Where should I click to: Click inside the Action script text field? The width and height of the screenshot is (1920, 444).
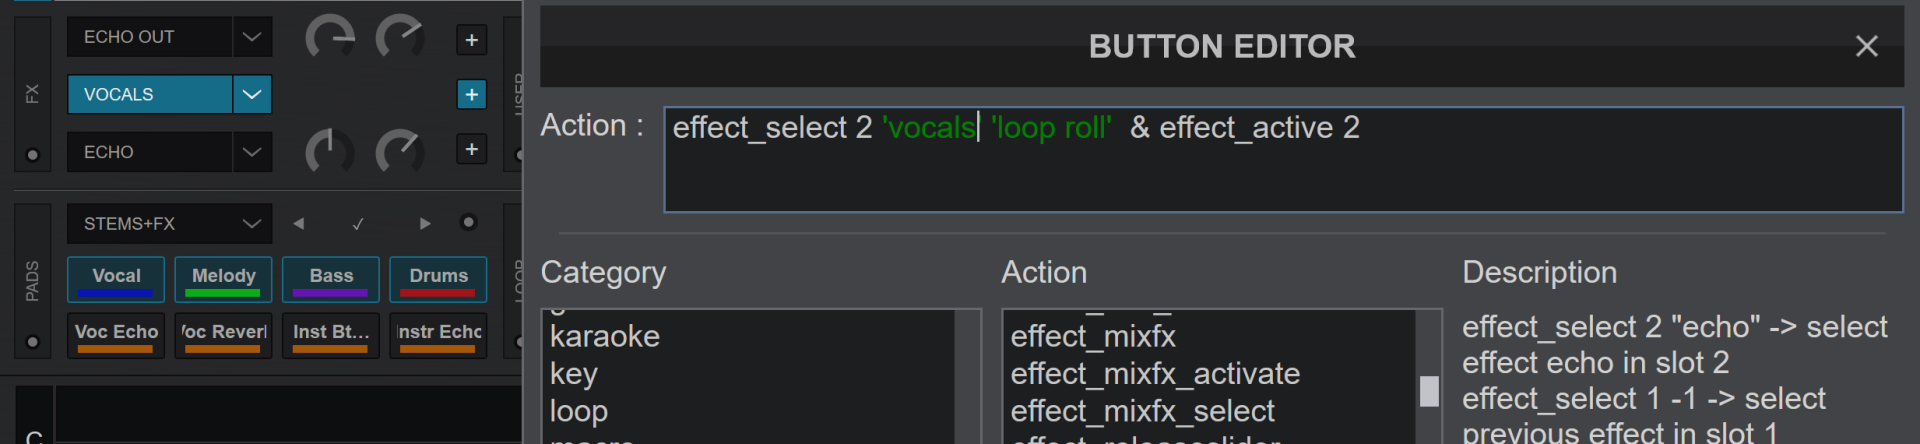(x=1283, y=160)
